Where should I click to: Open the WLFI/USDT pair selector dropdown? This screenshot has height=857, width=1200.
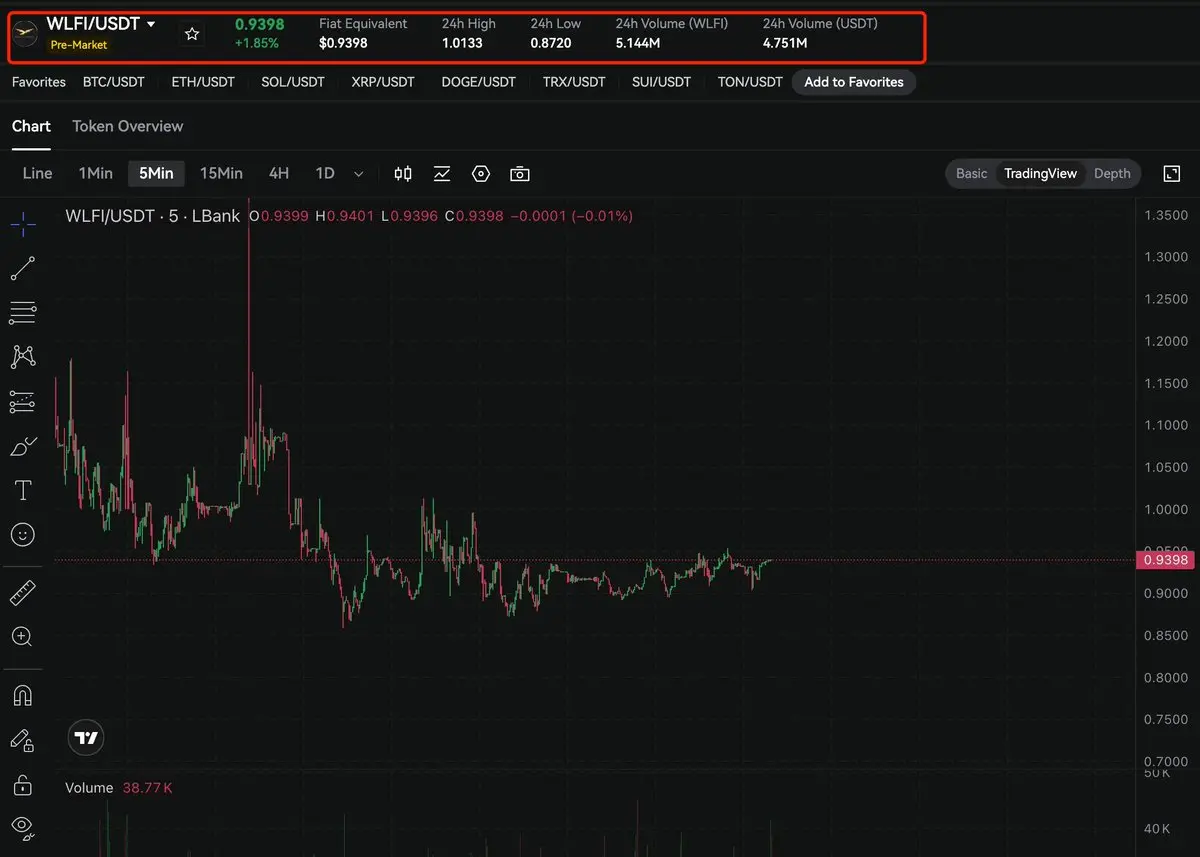pos(101,24)
